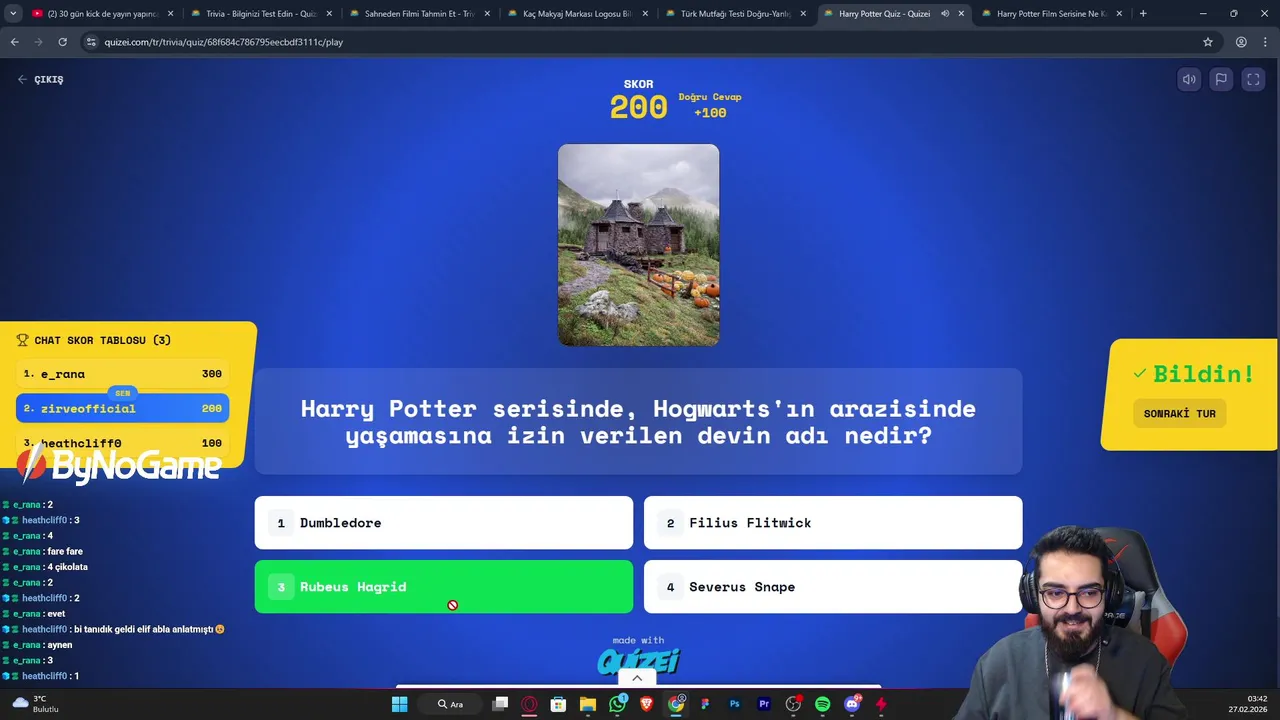
Task: Go back using the ÇIKIŞ exit arrow
Action: (x=40, y=79)
